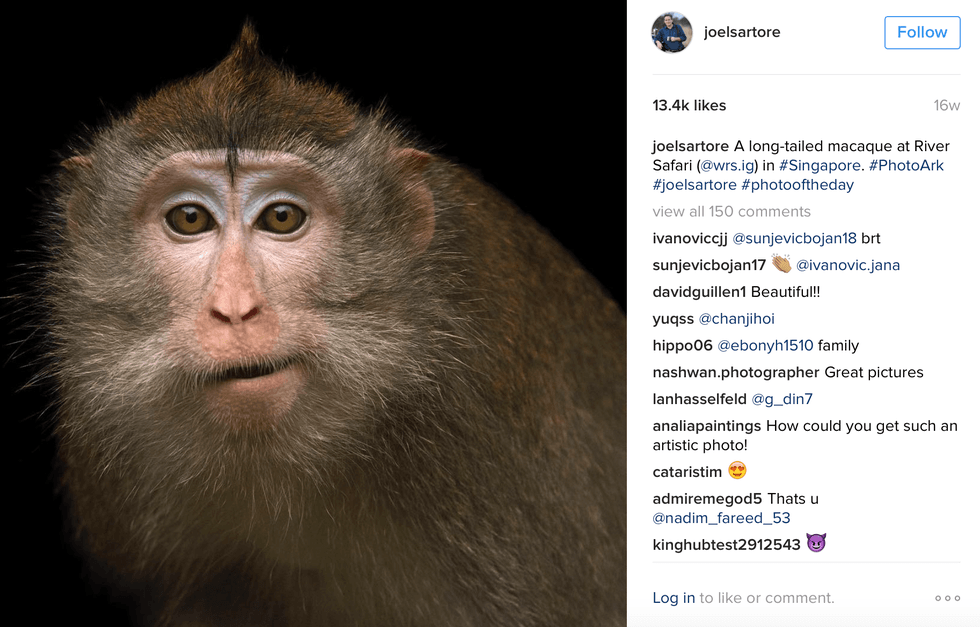Open commenter analiapaintings' profile
This screenshot has width=980, height=627.
click(x=706, y=426)
